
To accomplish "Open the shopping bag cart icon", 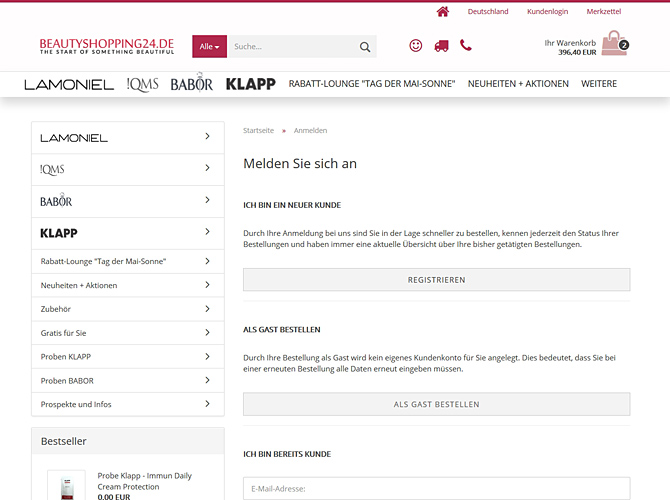I will tap(614, 43).
